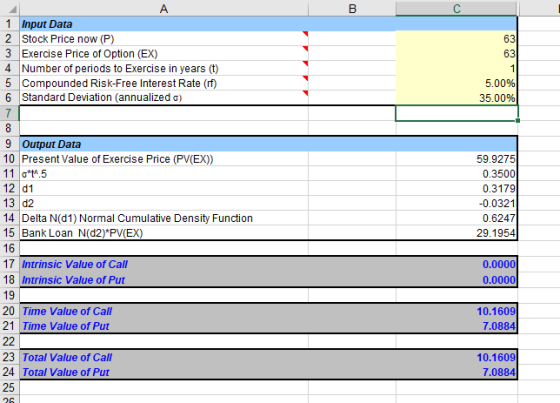This screenshot has width=560, height=403.
Task: Select Time Value of Put 7.0884 cell
Action: click(x=456, y=326)
